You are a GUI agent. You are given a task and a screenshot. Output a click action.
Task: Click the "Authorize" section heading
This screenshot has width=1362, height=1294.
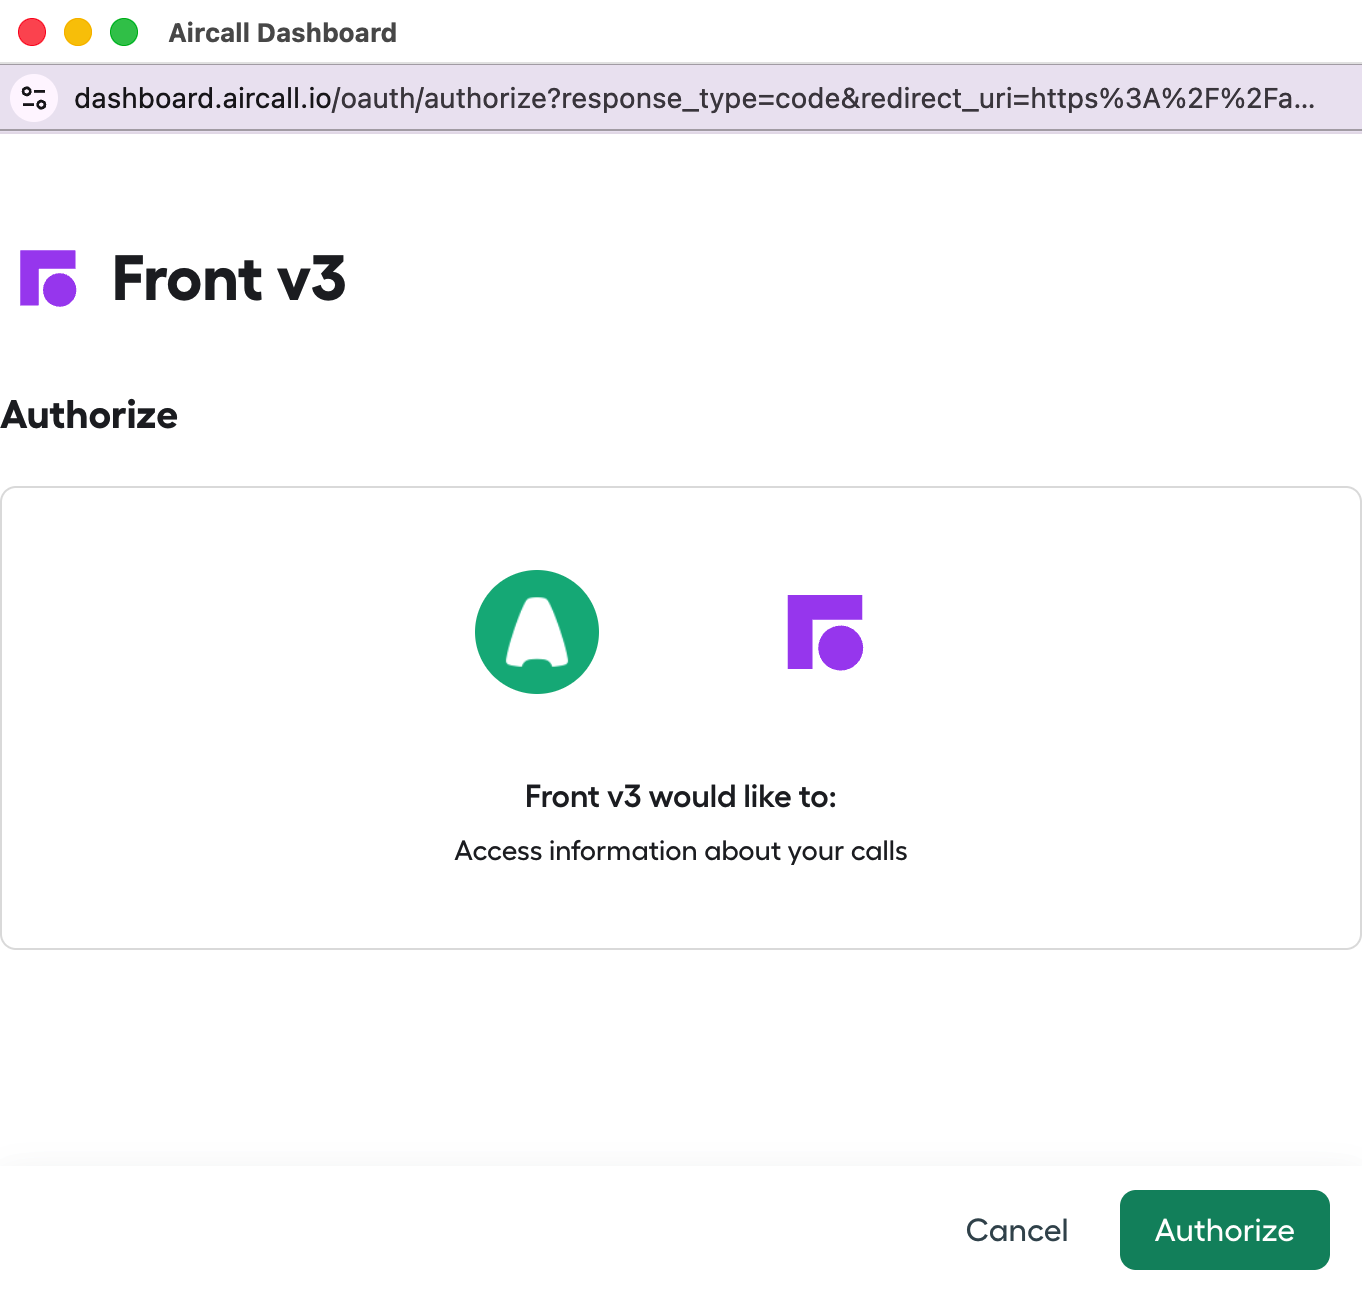[89, 415]
